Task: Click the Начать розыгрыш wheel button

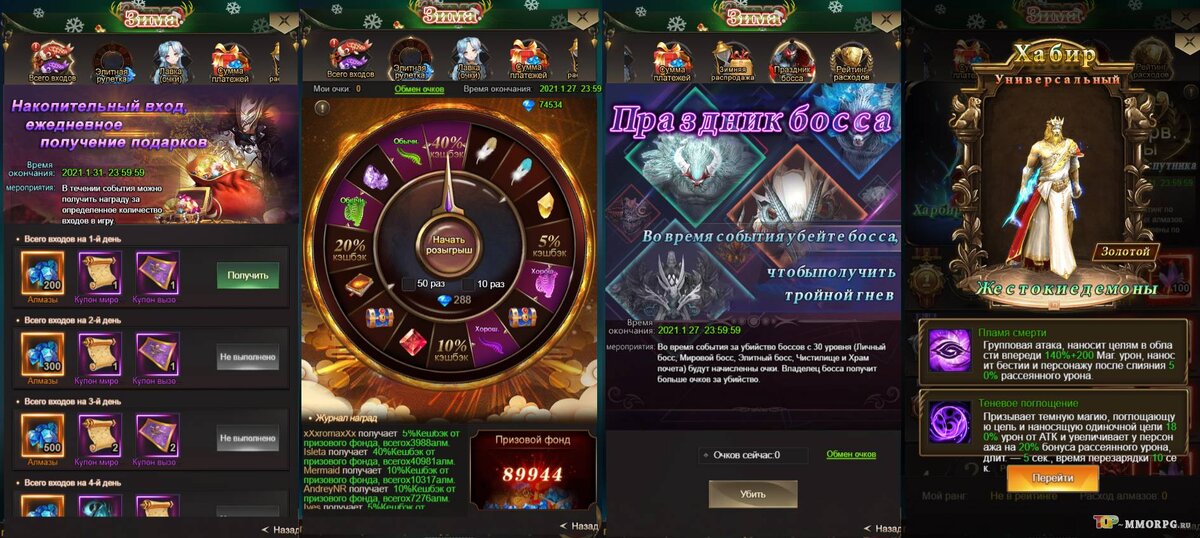Action: 449,245
